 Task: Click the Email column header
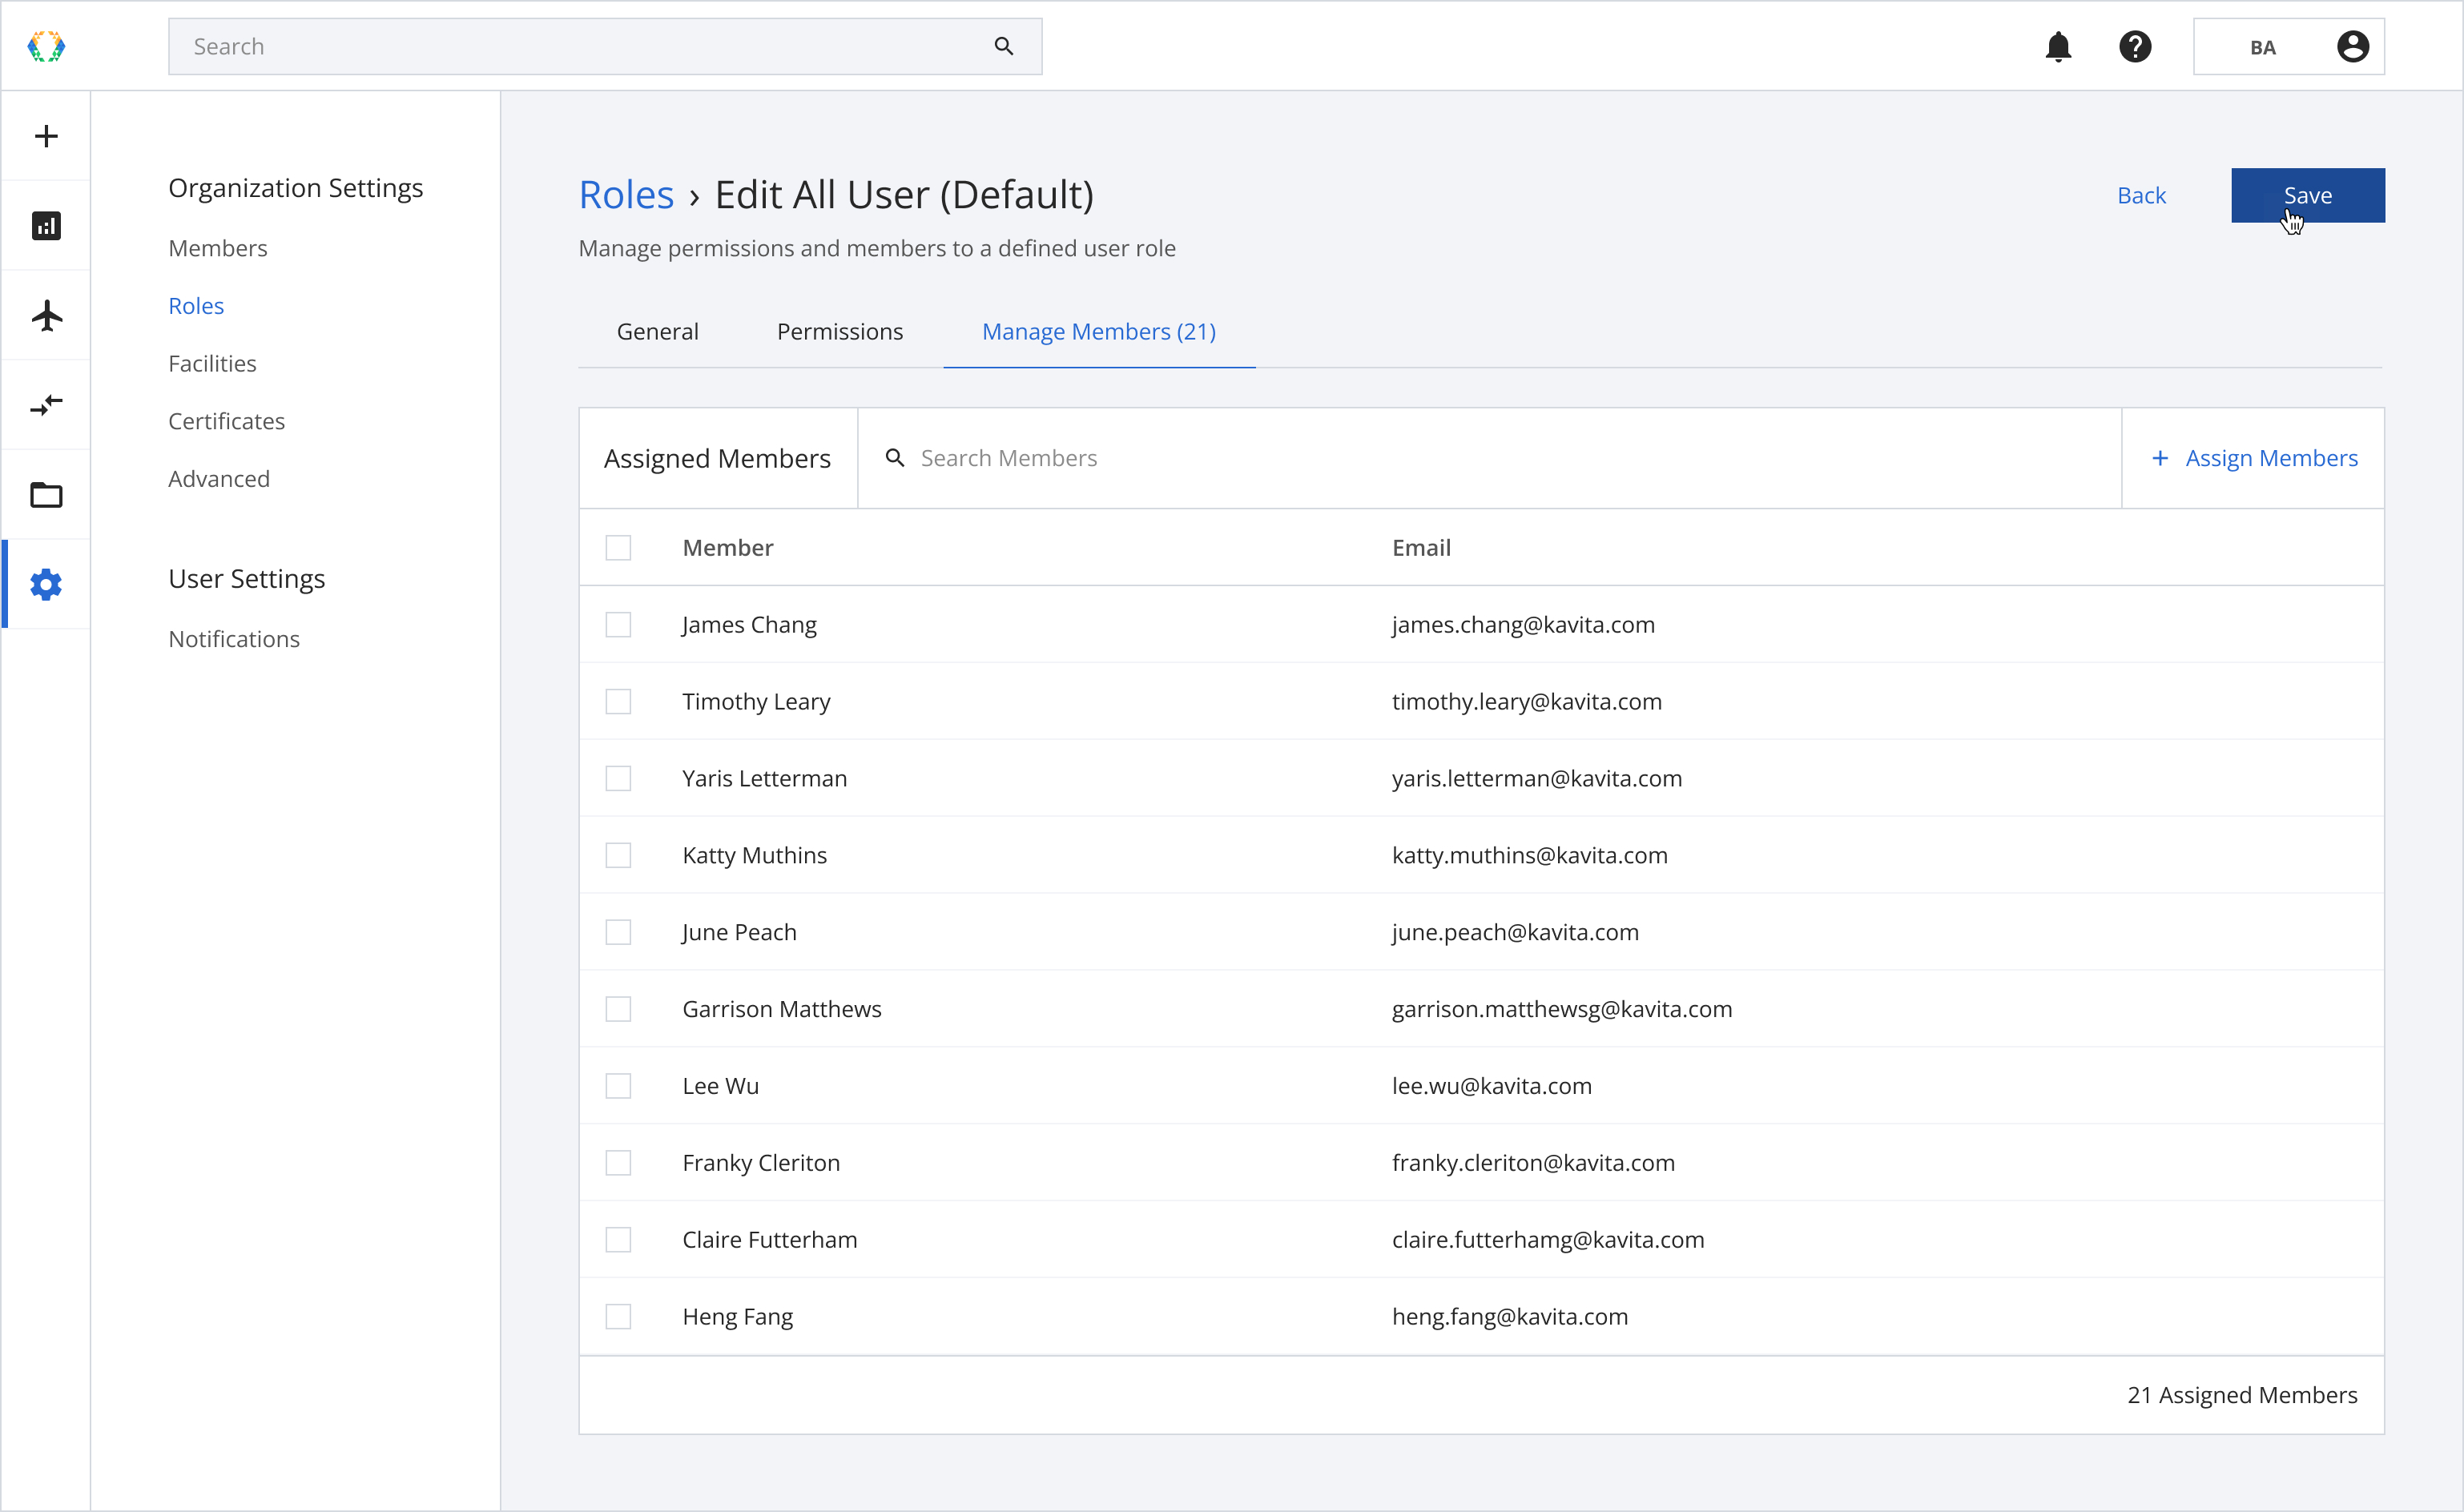[1421, 548]
